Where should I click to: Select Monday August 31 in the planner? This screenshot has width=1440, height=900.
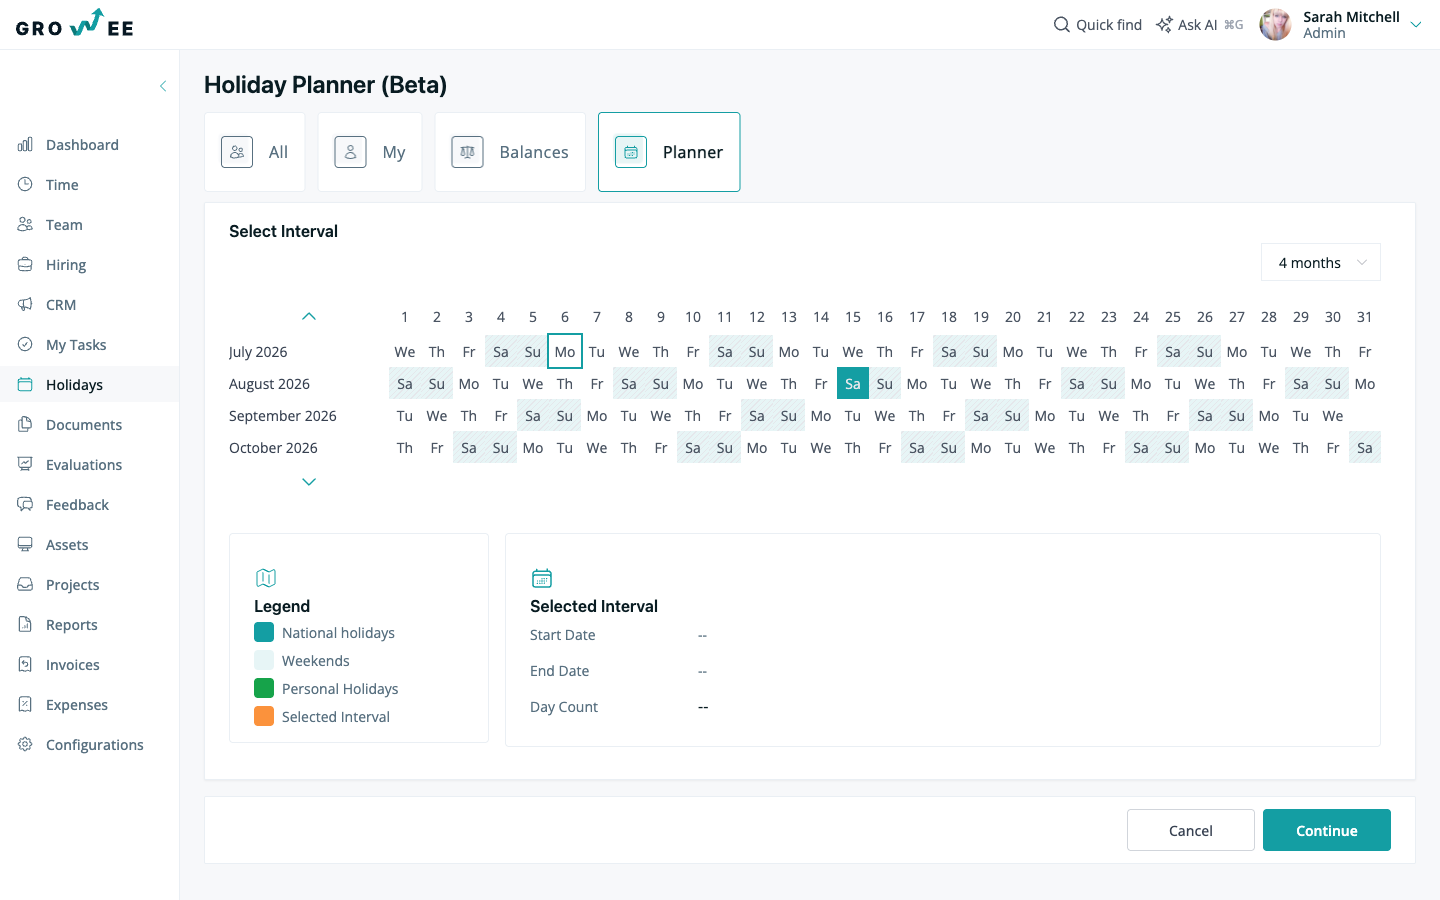click(x=1365, y=384)
